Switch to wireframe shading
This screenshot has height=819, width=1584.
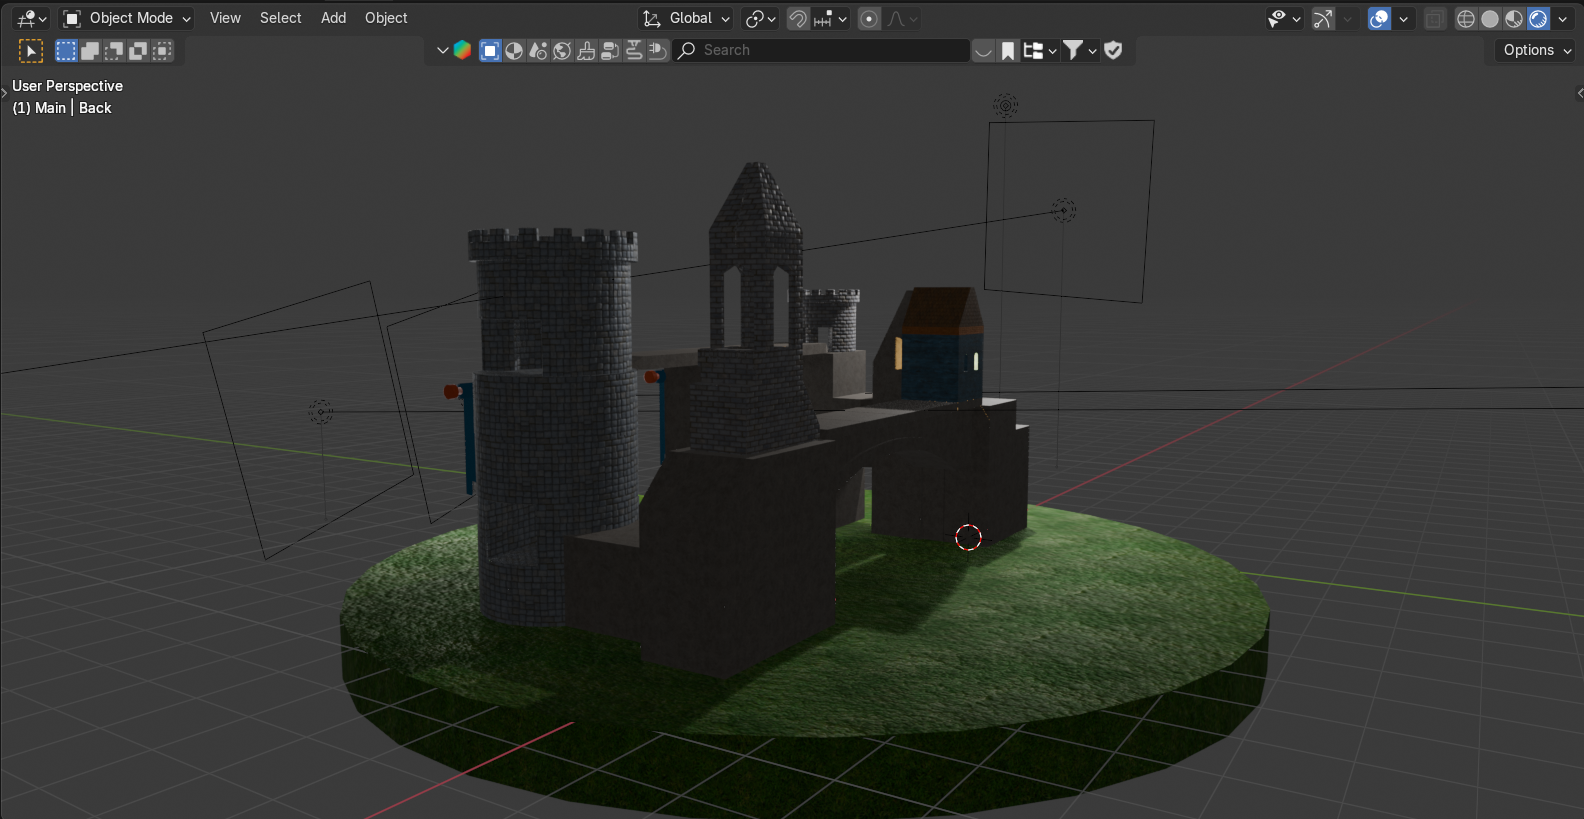pos(1466,18)
